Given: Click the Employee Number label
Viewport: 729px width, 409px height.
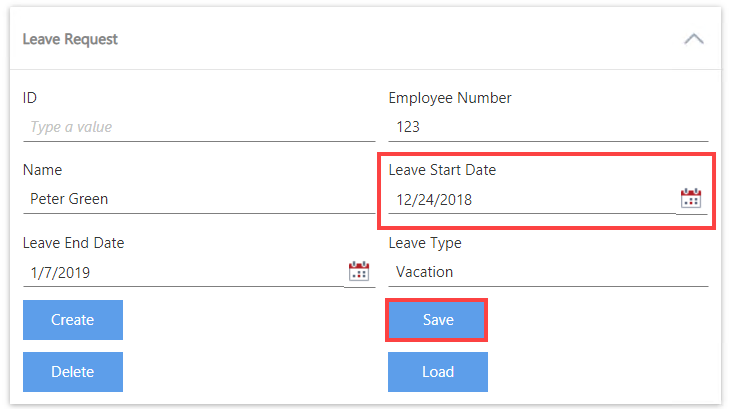Looking at the screenshot, I should (450, 98).
